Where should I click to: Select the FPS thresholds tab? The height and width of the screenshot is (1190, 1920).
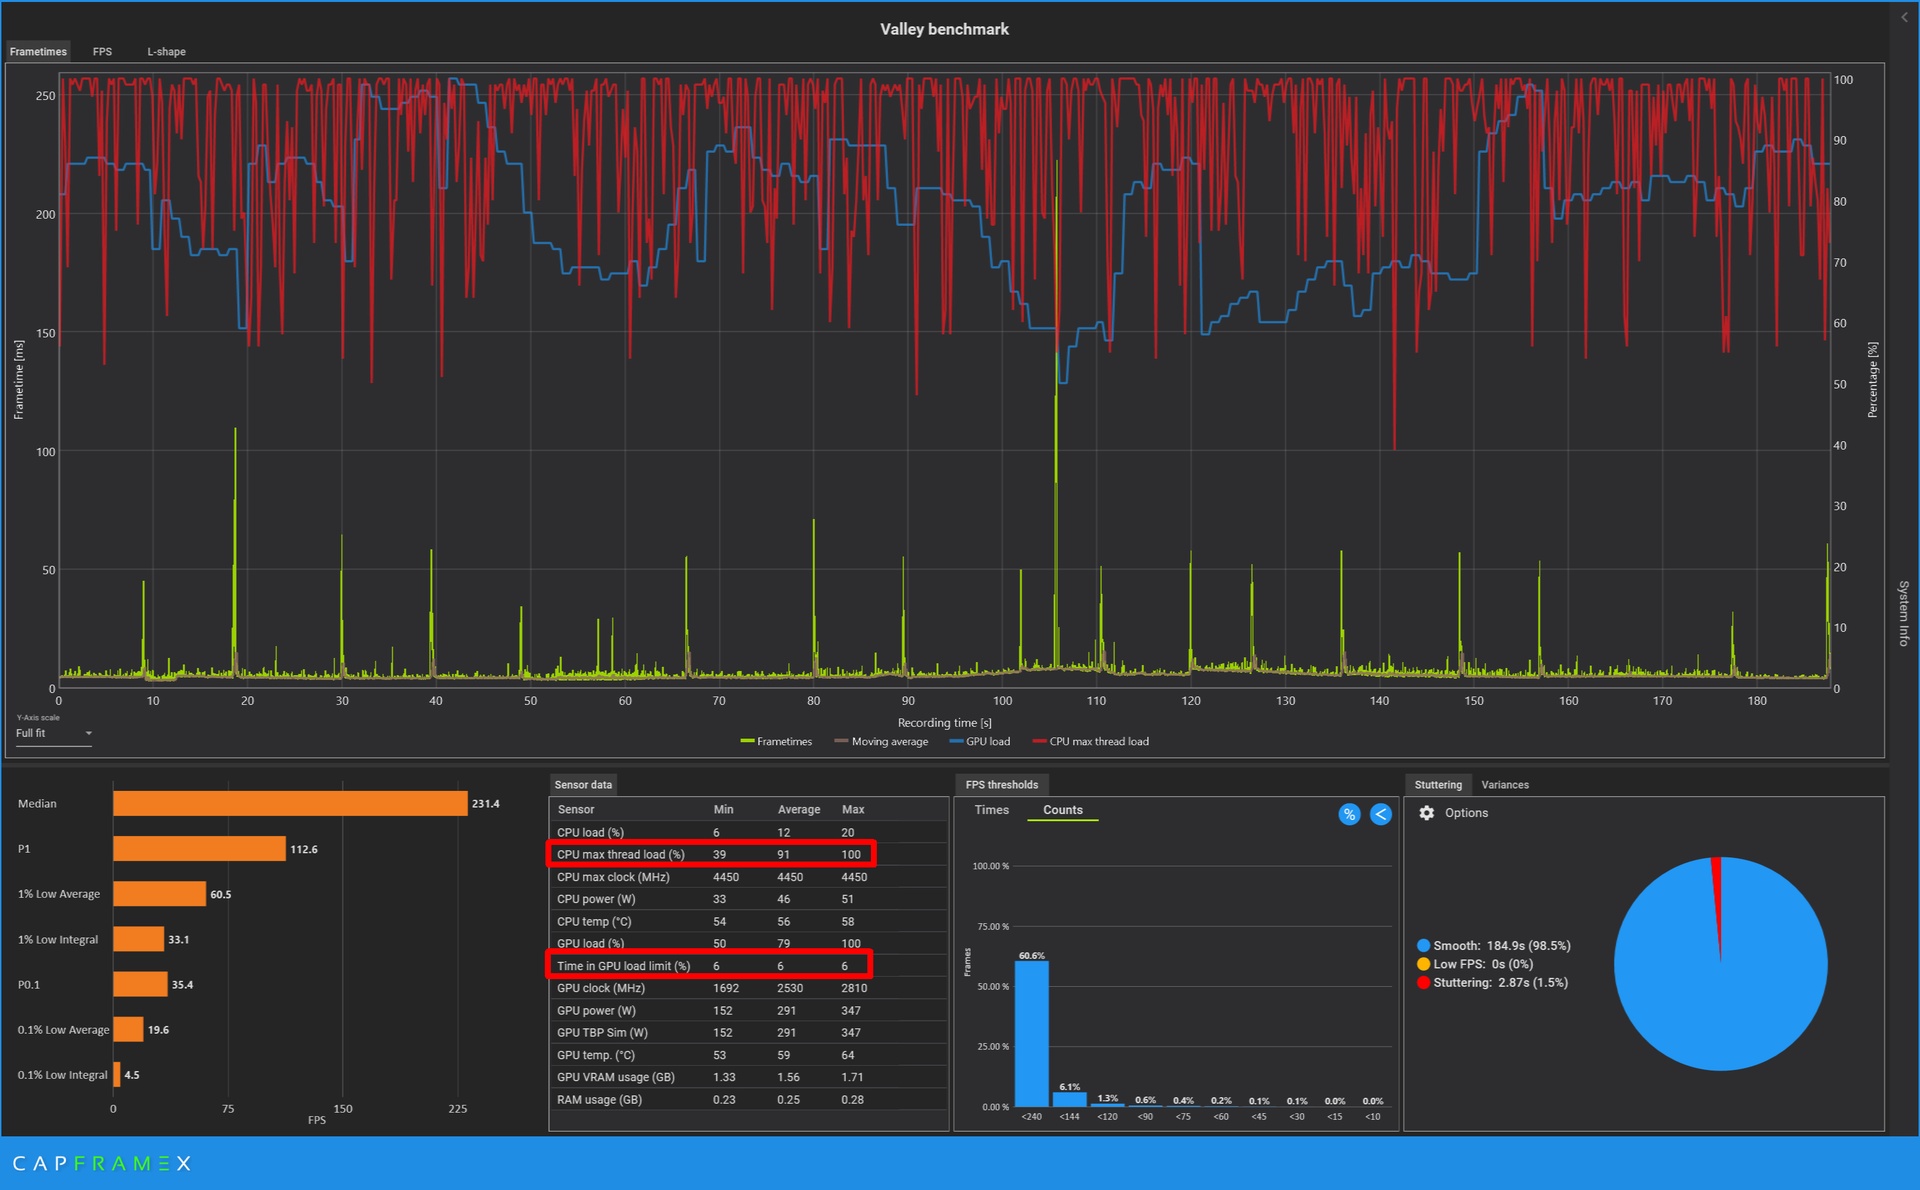tap(1001, 785)
